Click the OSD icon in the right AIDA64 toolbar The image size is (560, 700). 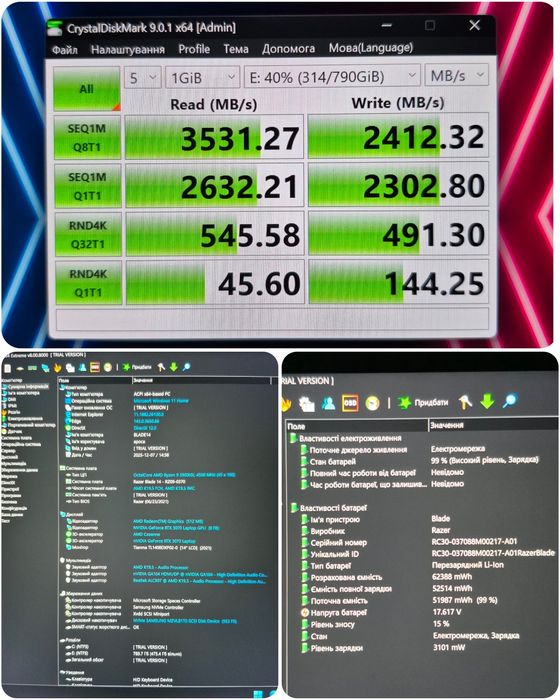coord(350,403)
